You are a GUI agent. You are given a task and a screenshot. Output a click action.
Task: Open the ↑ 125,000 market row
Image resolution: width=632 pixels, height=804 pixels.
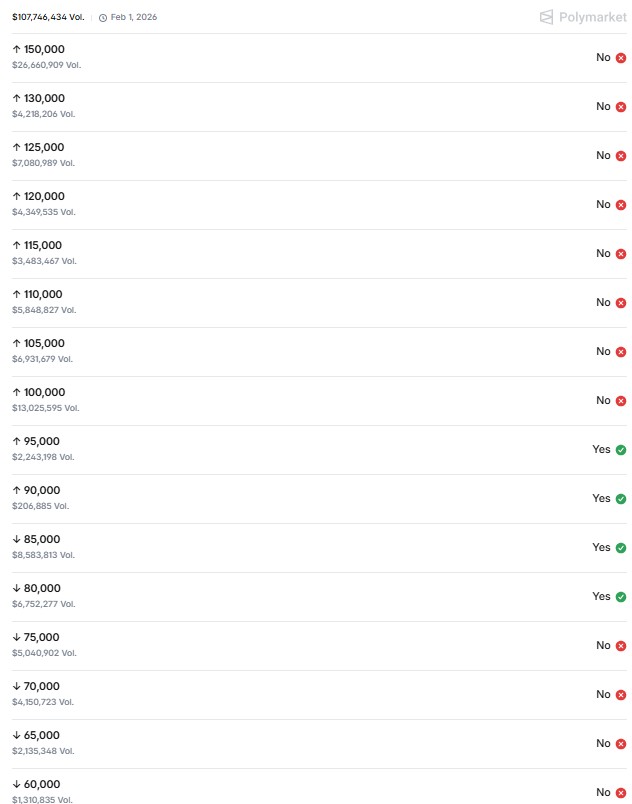tap(300, 155)
